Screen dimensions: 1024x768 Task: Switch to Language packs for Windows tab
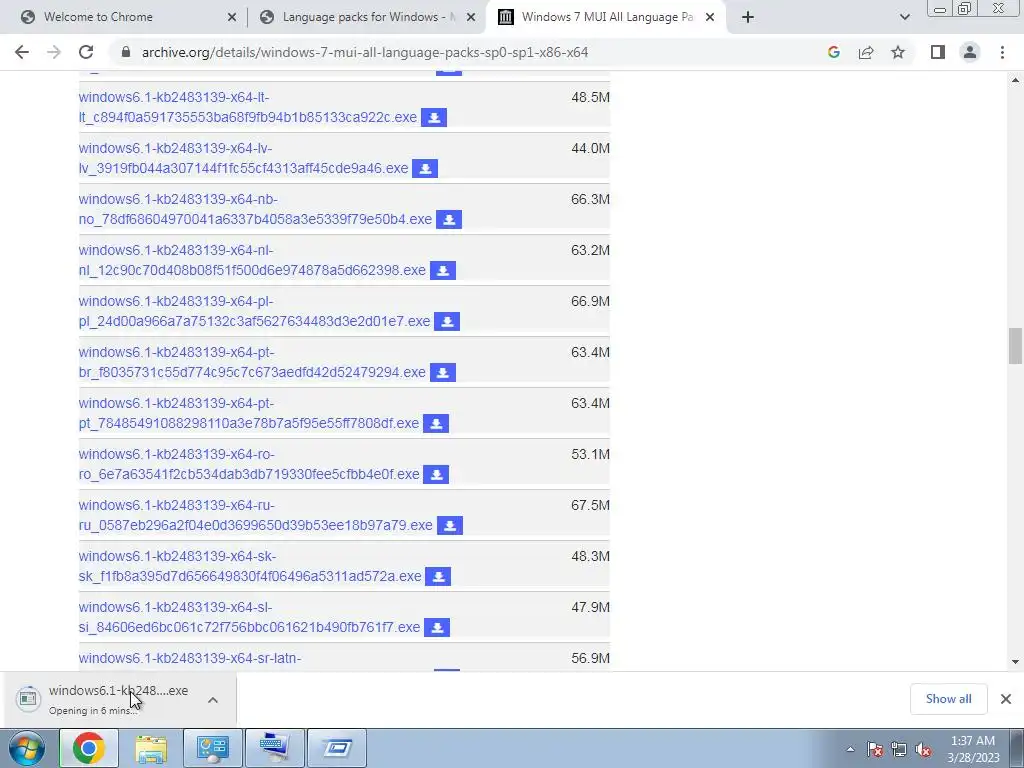[369, 17]
